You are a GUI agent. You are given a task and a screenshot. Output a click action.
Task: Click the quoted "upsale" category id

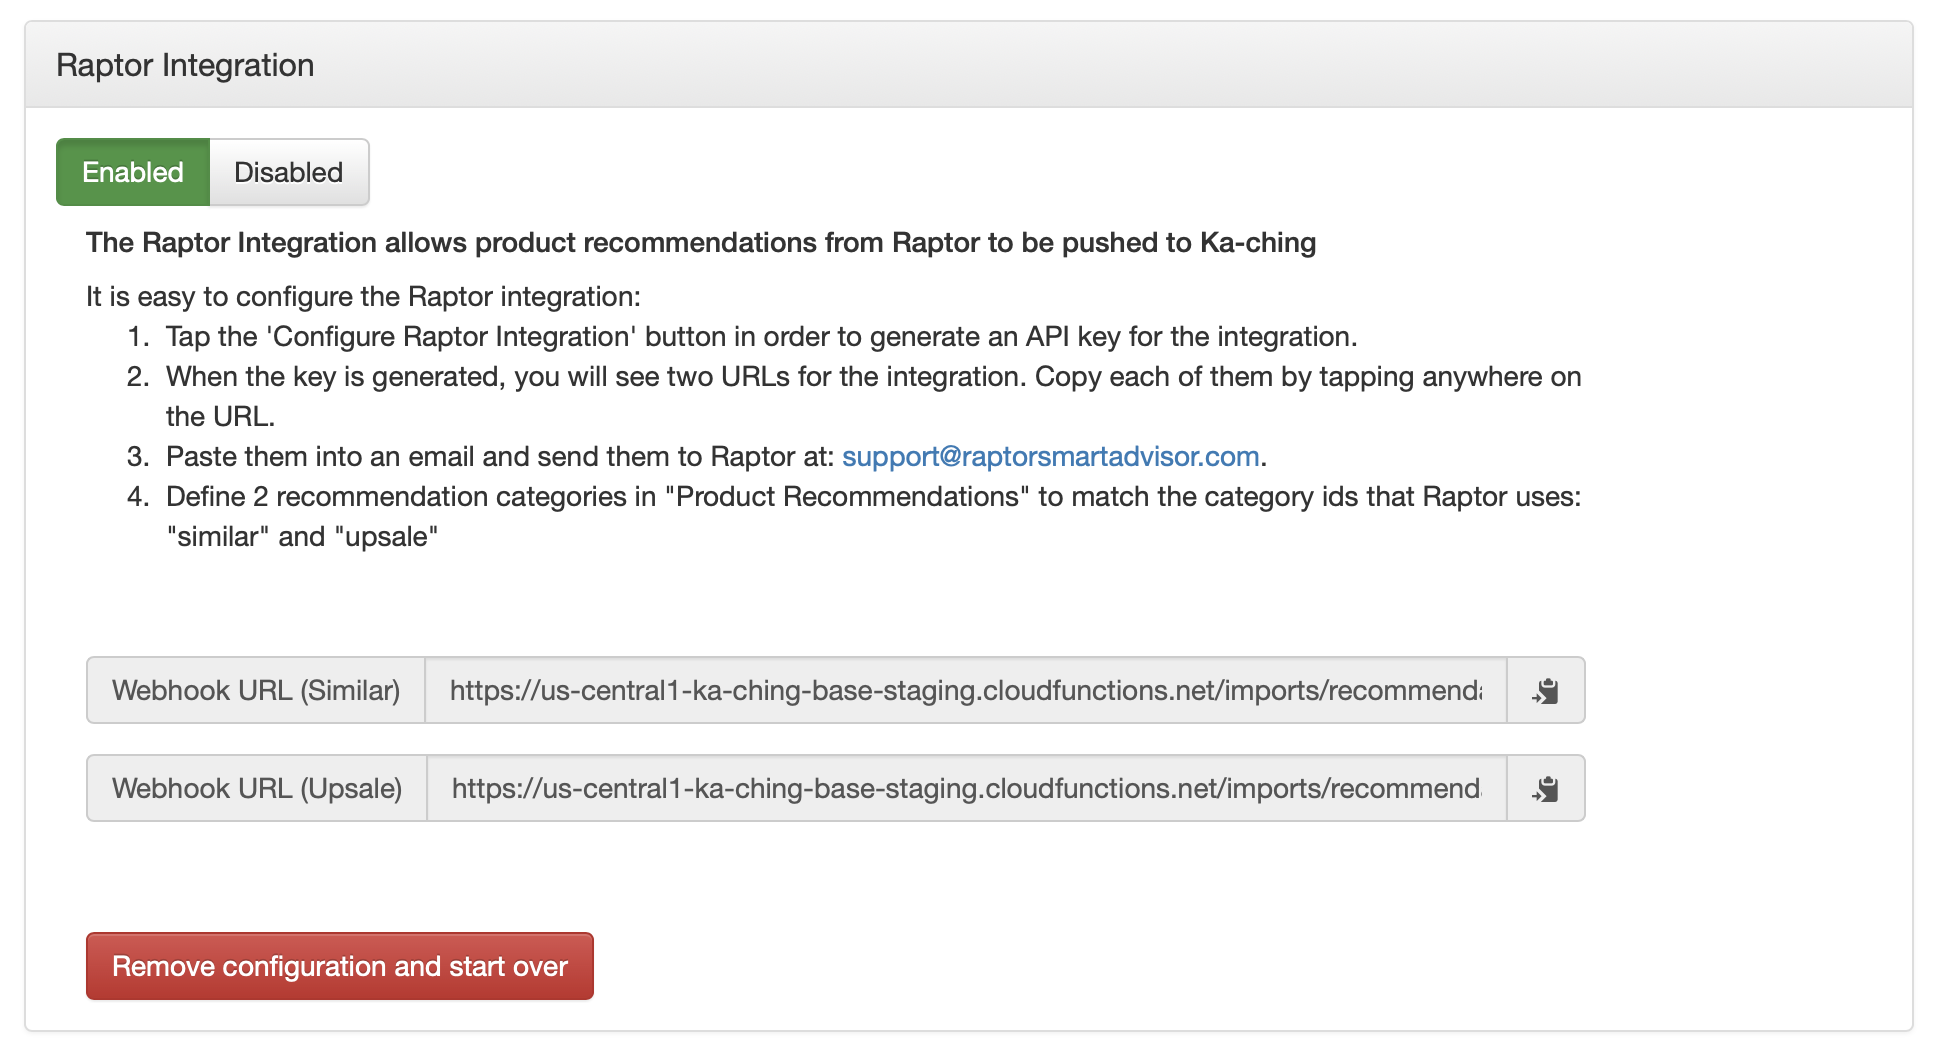386,537
